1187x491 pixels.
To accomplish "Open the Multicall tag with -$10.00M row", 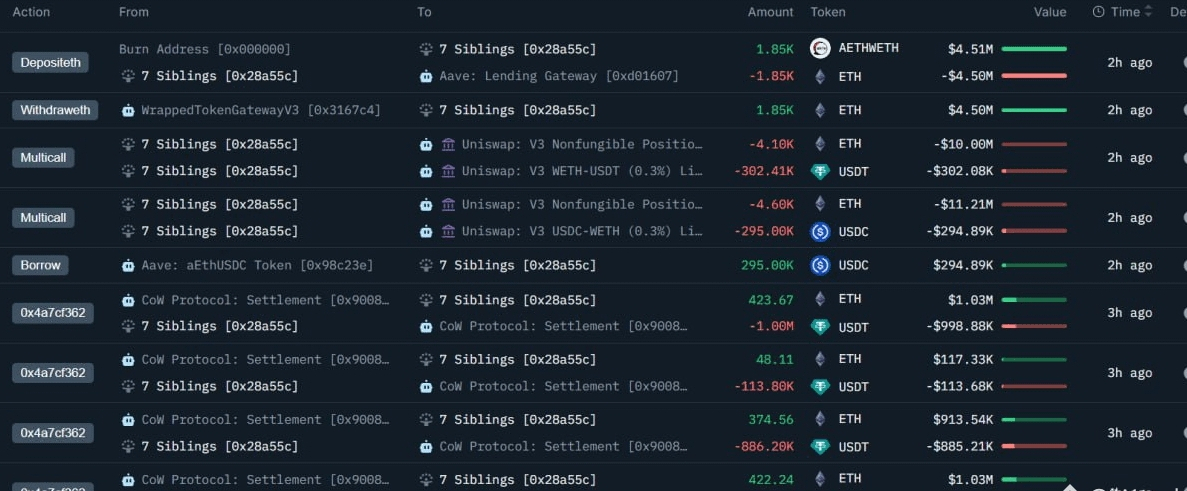I will pos(43,158).
